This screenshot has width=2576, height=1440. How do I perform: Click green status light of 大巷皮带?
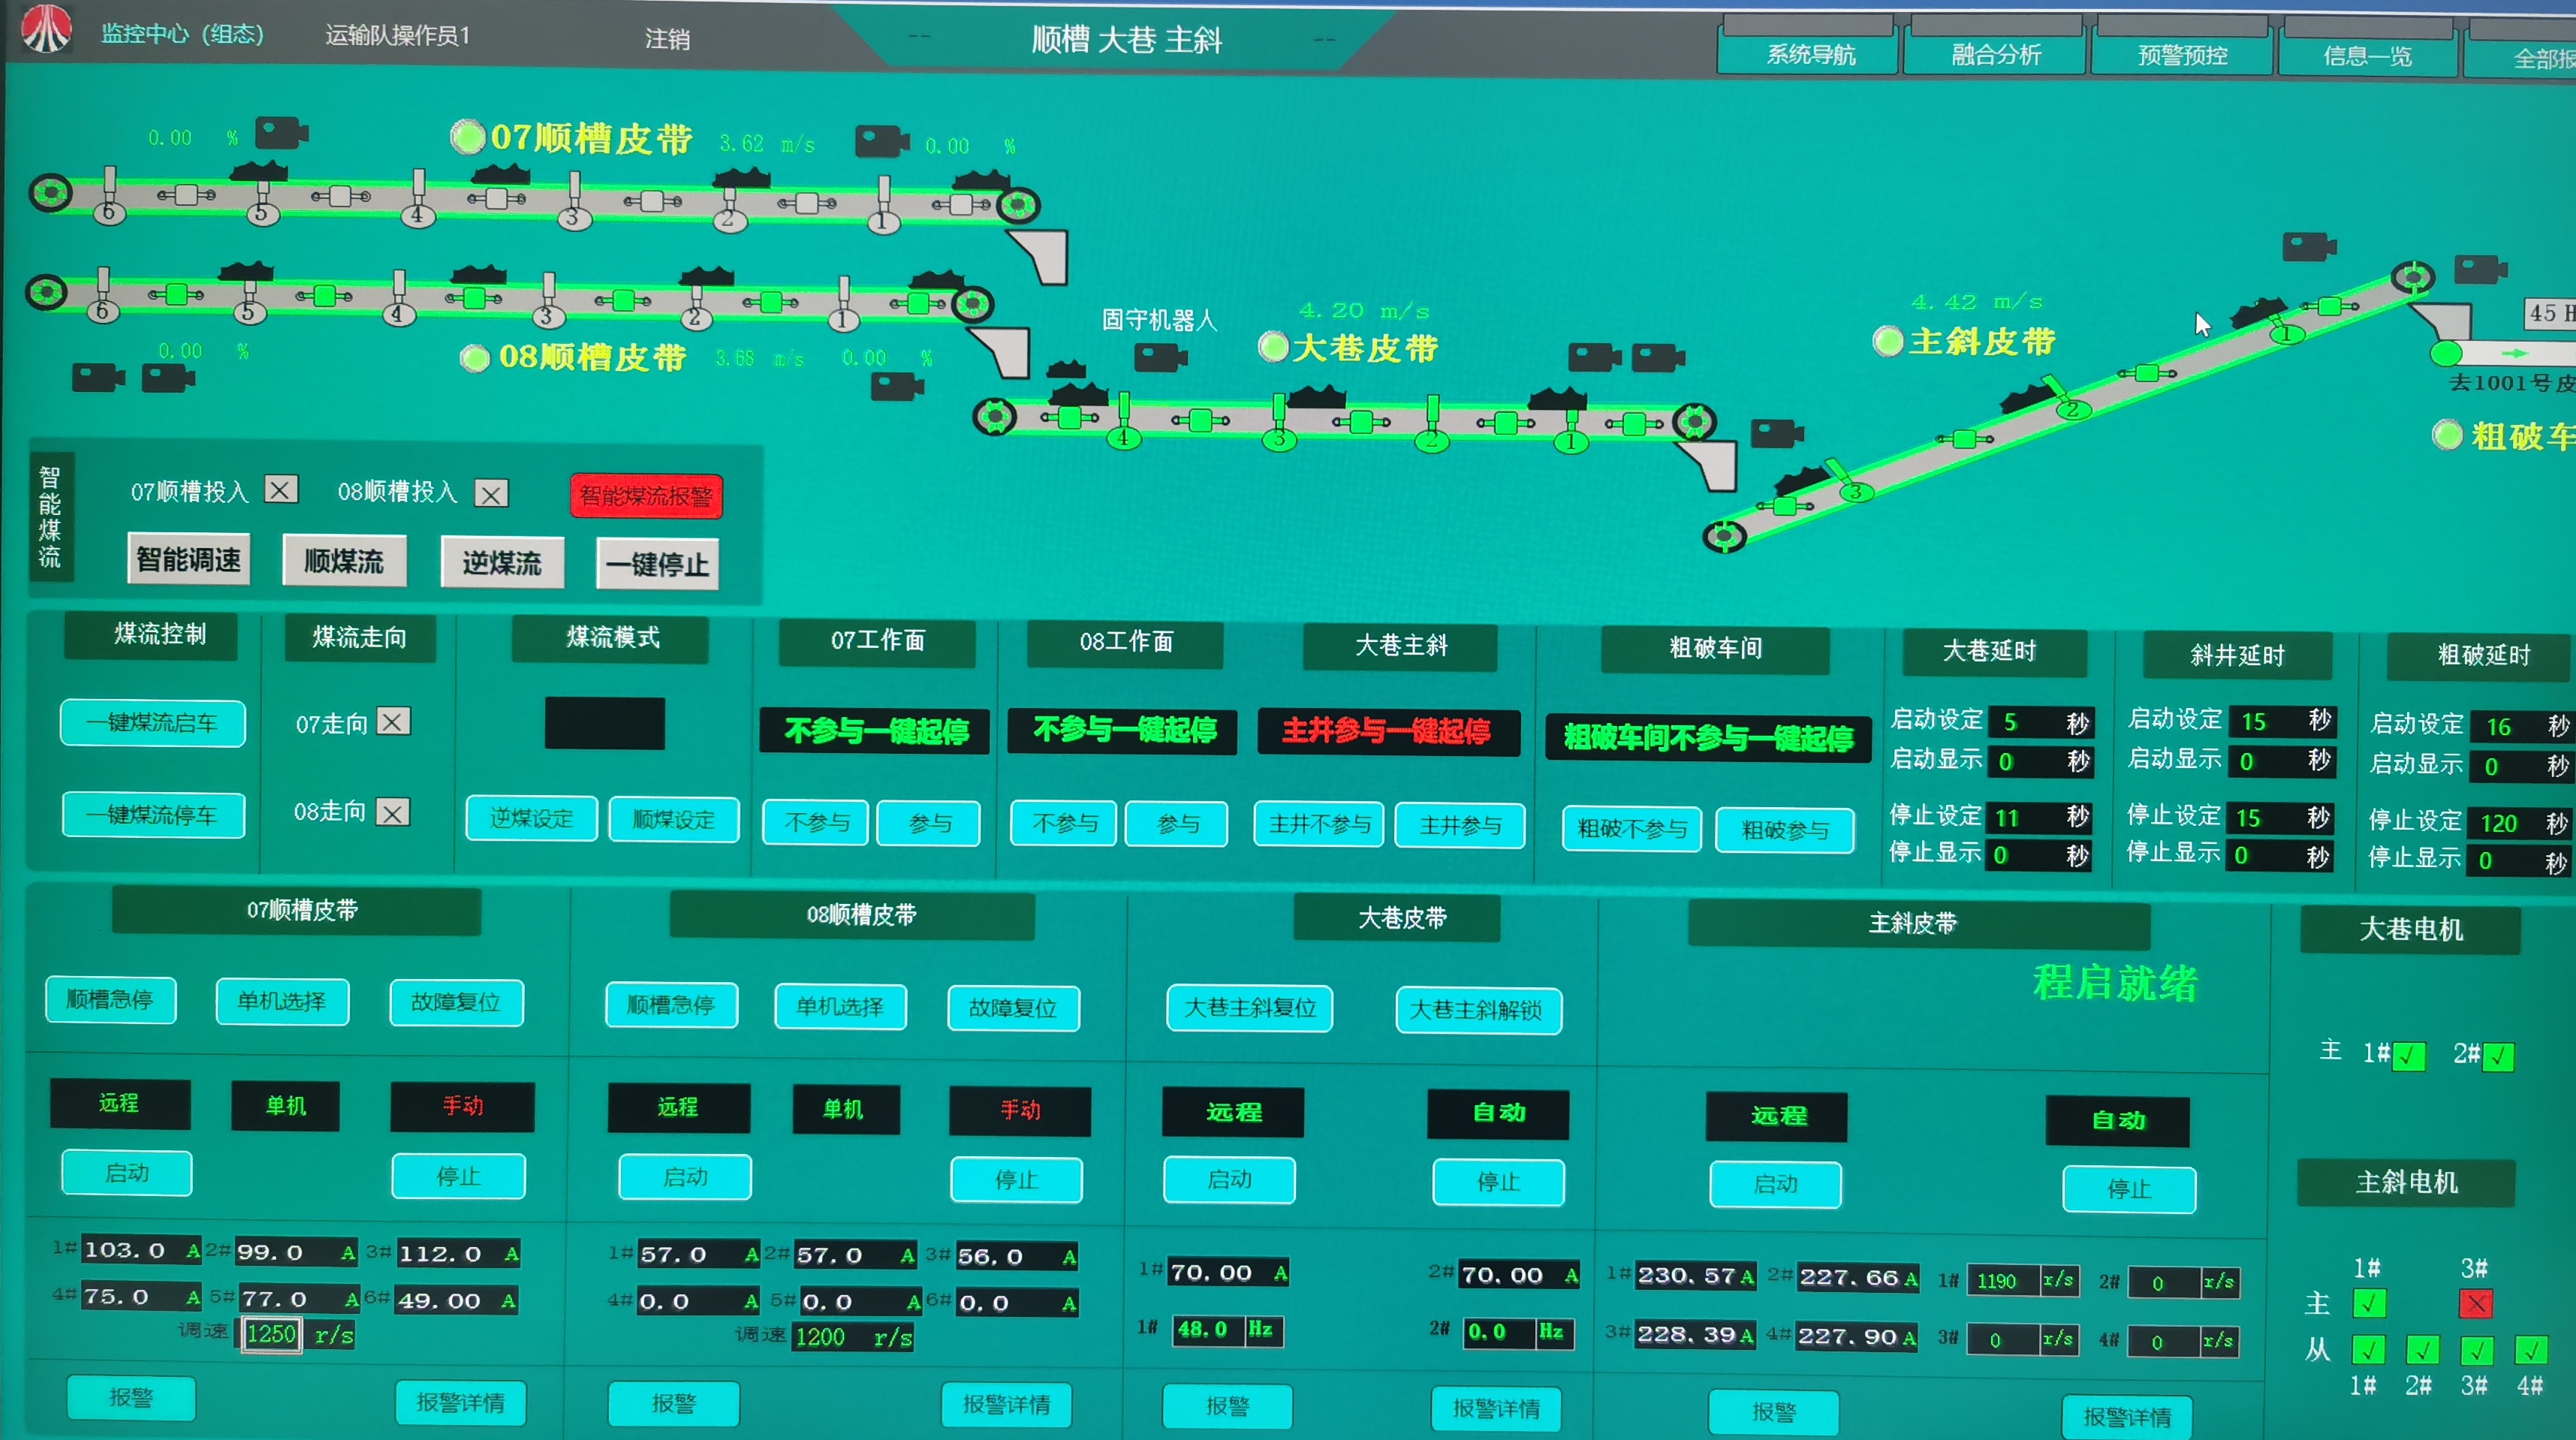click(1273, 347)
